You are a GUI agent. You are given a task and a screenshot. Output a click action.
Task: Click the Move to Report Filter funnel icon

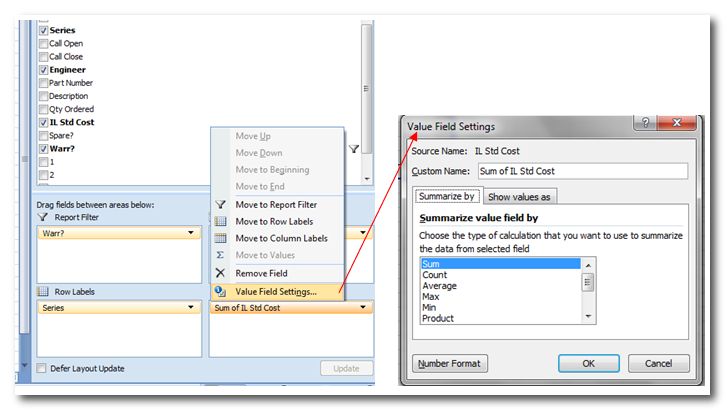(x=221, y=204)
